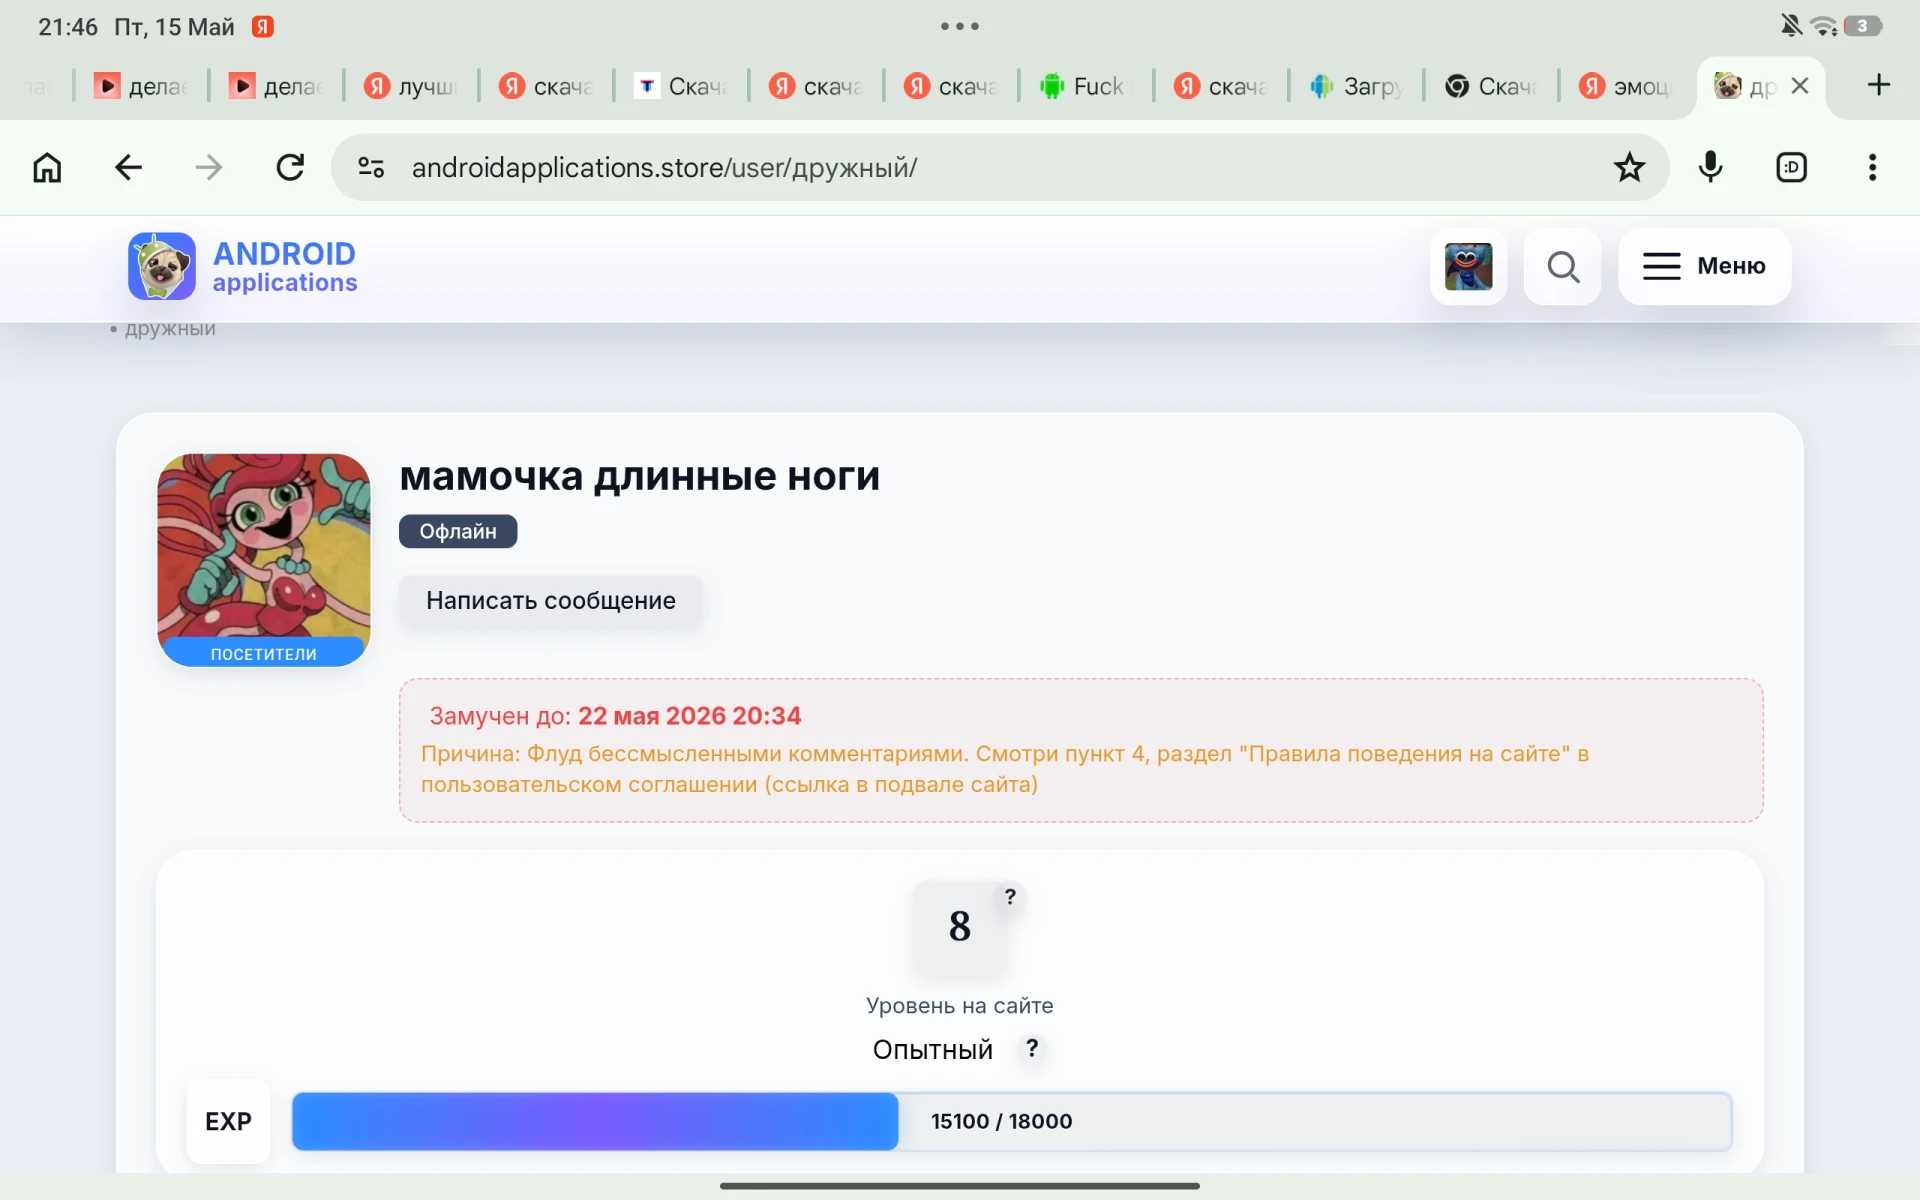This screenshot has height=1200, width=1920.
Task: Click the Написать сообщение button
Action: (x=551, y=601)
